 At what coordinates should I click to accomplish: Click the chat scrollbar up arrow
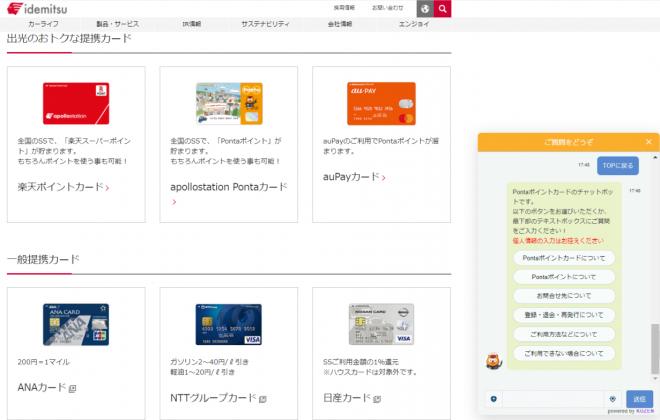[x=655, y=157]
